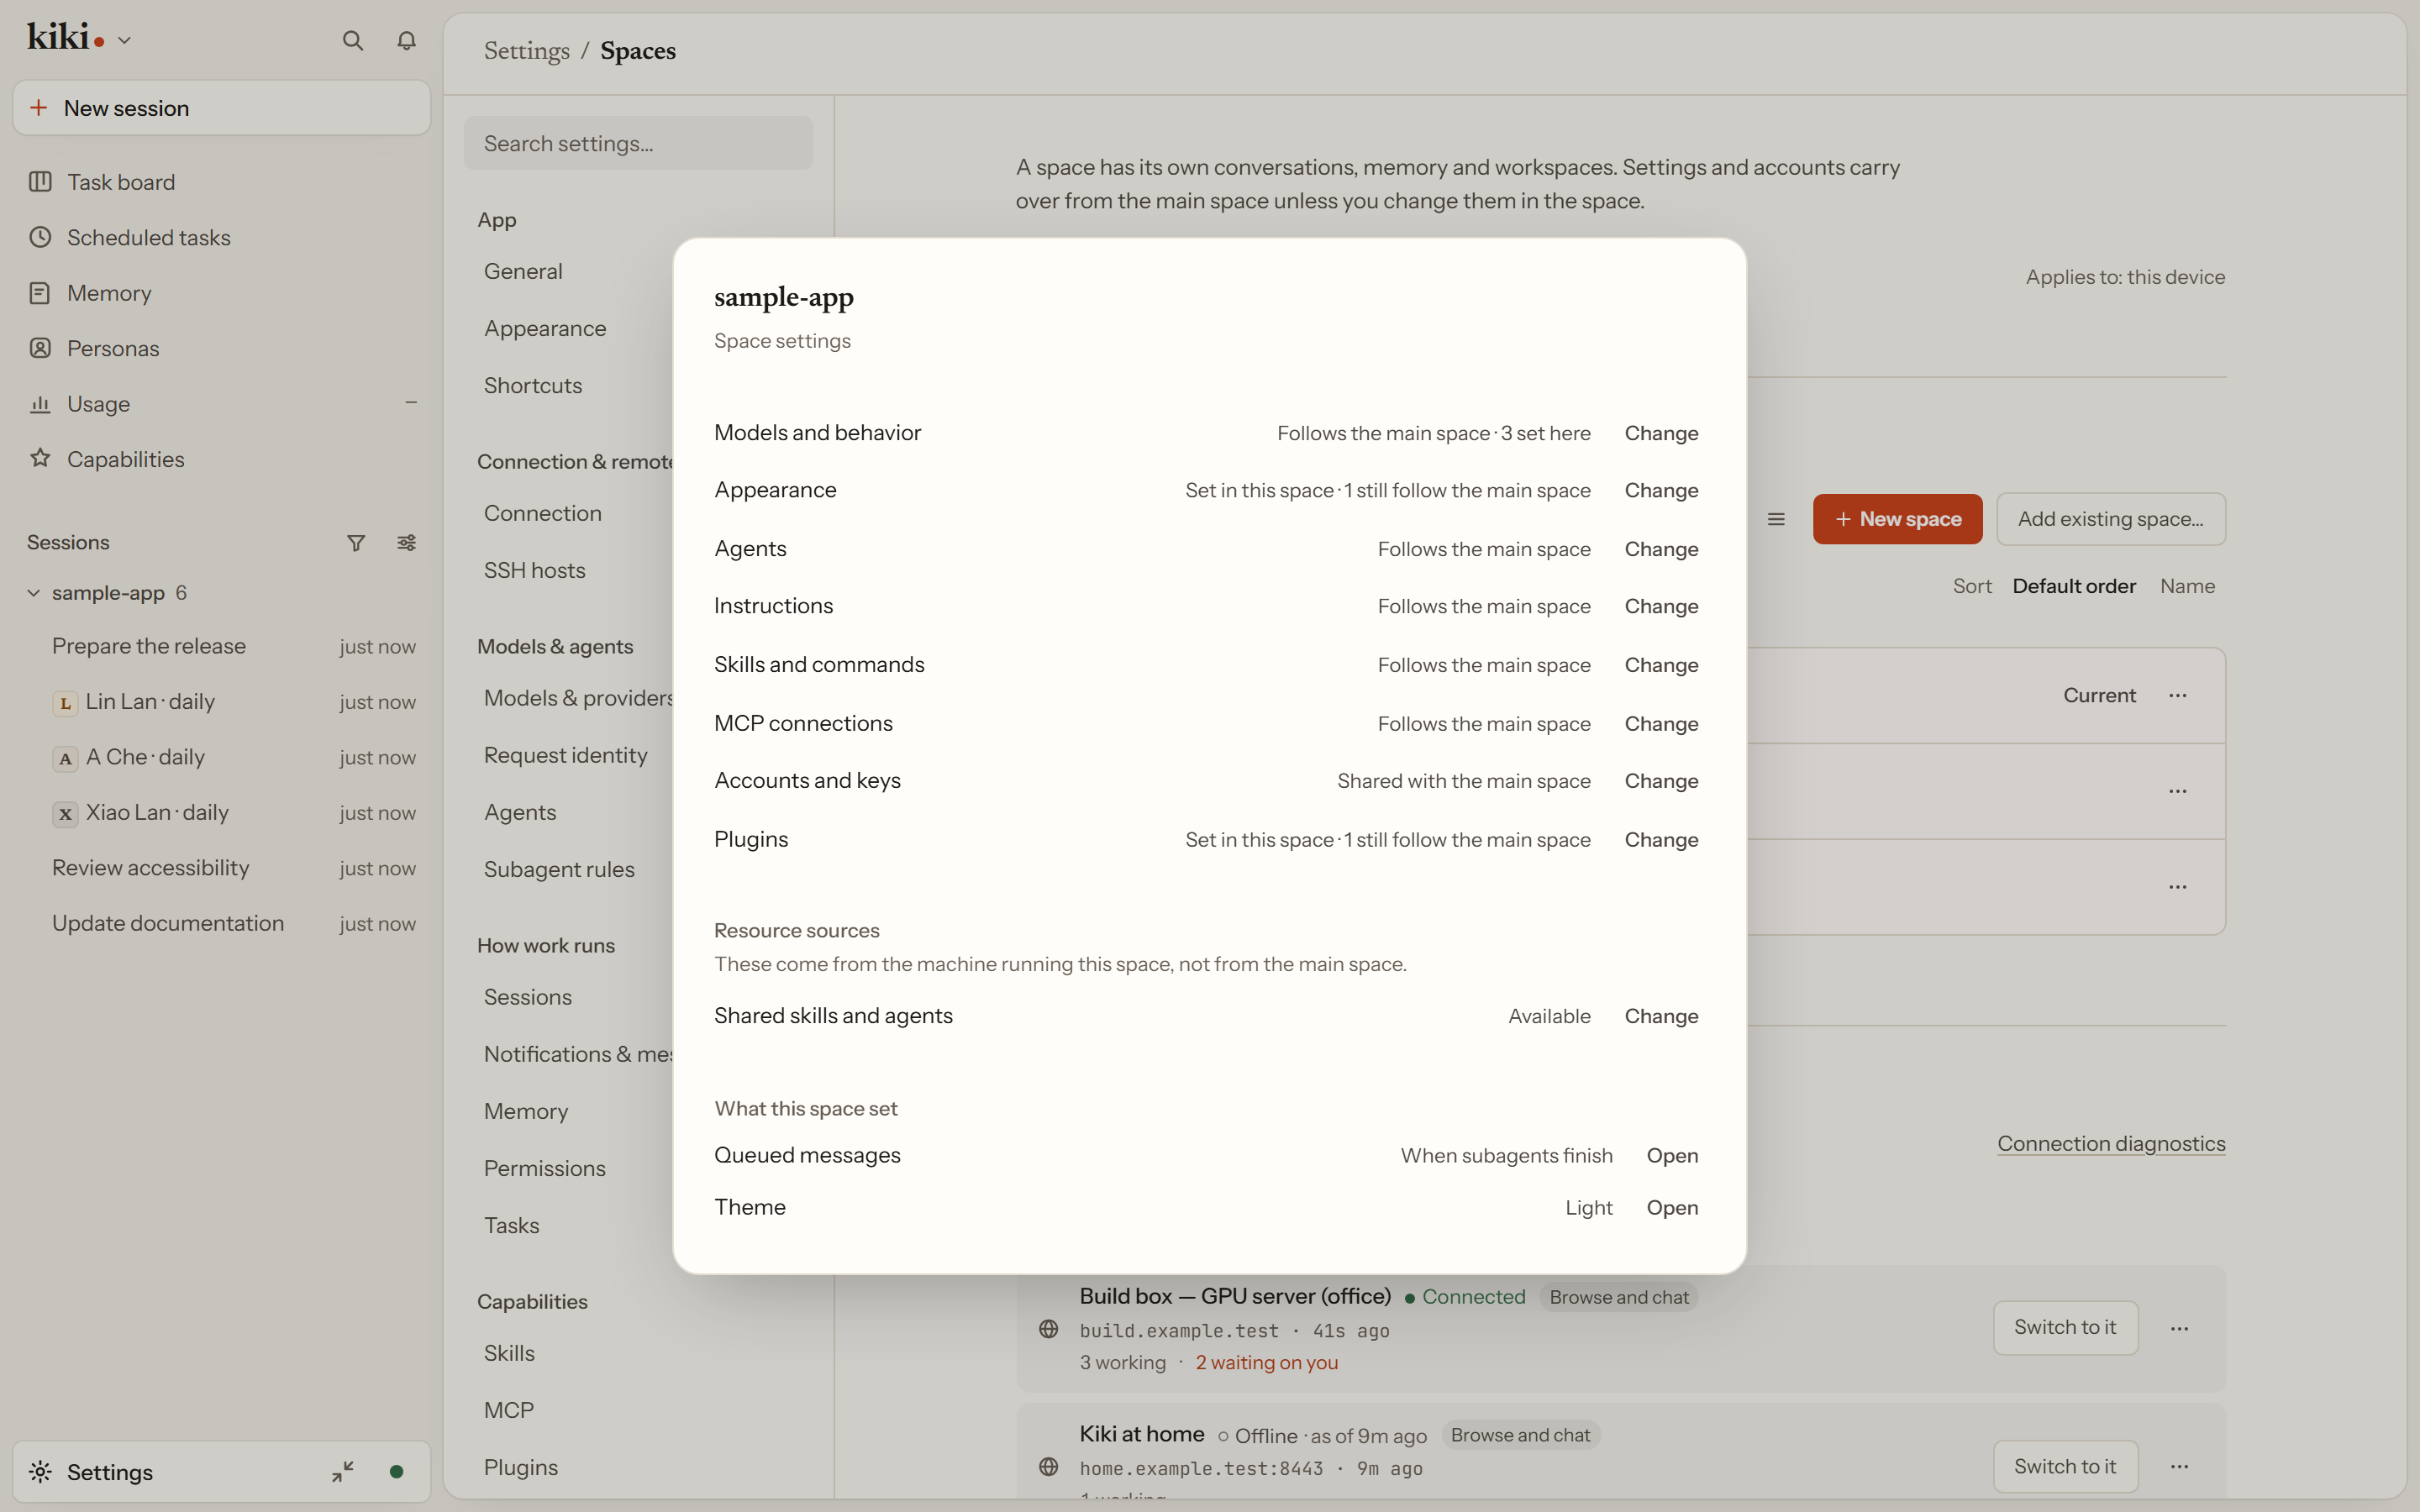Open the kiki workspace dropdown chevron
The image size is (2420, 1512).
tap(124, 41)
